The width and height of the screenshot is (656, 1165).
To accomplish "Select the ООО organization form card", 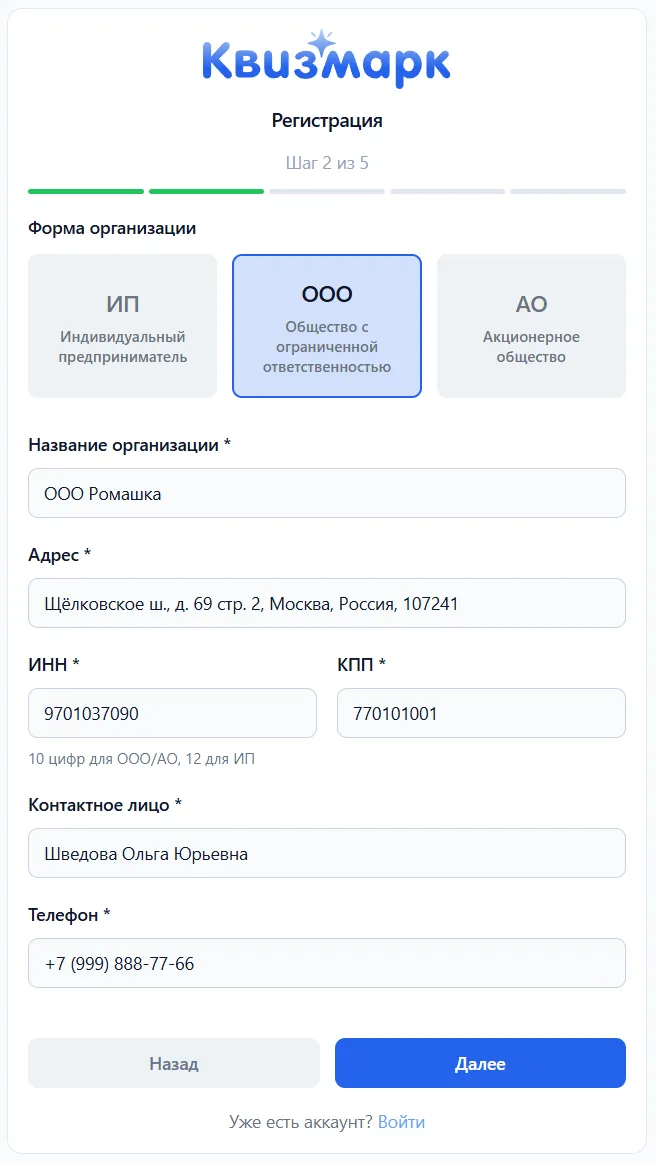I will click(327, 326).
